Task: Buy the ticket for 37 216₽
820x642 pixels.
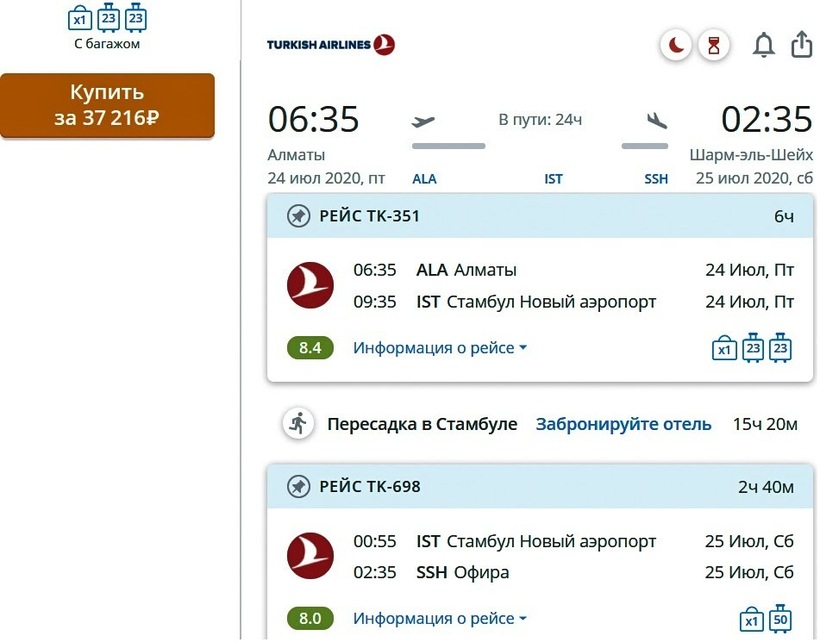Action: pos(107,105)
